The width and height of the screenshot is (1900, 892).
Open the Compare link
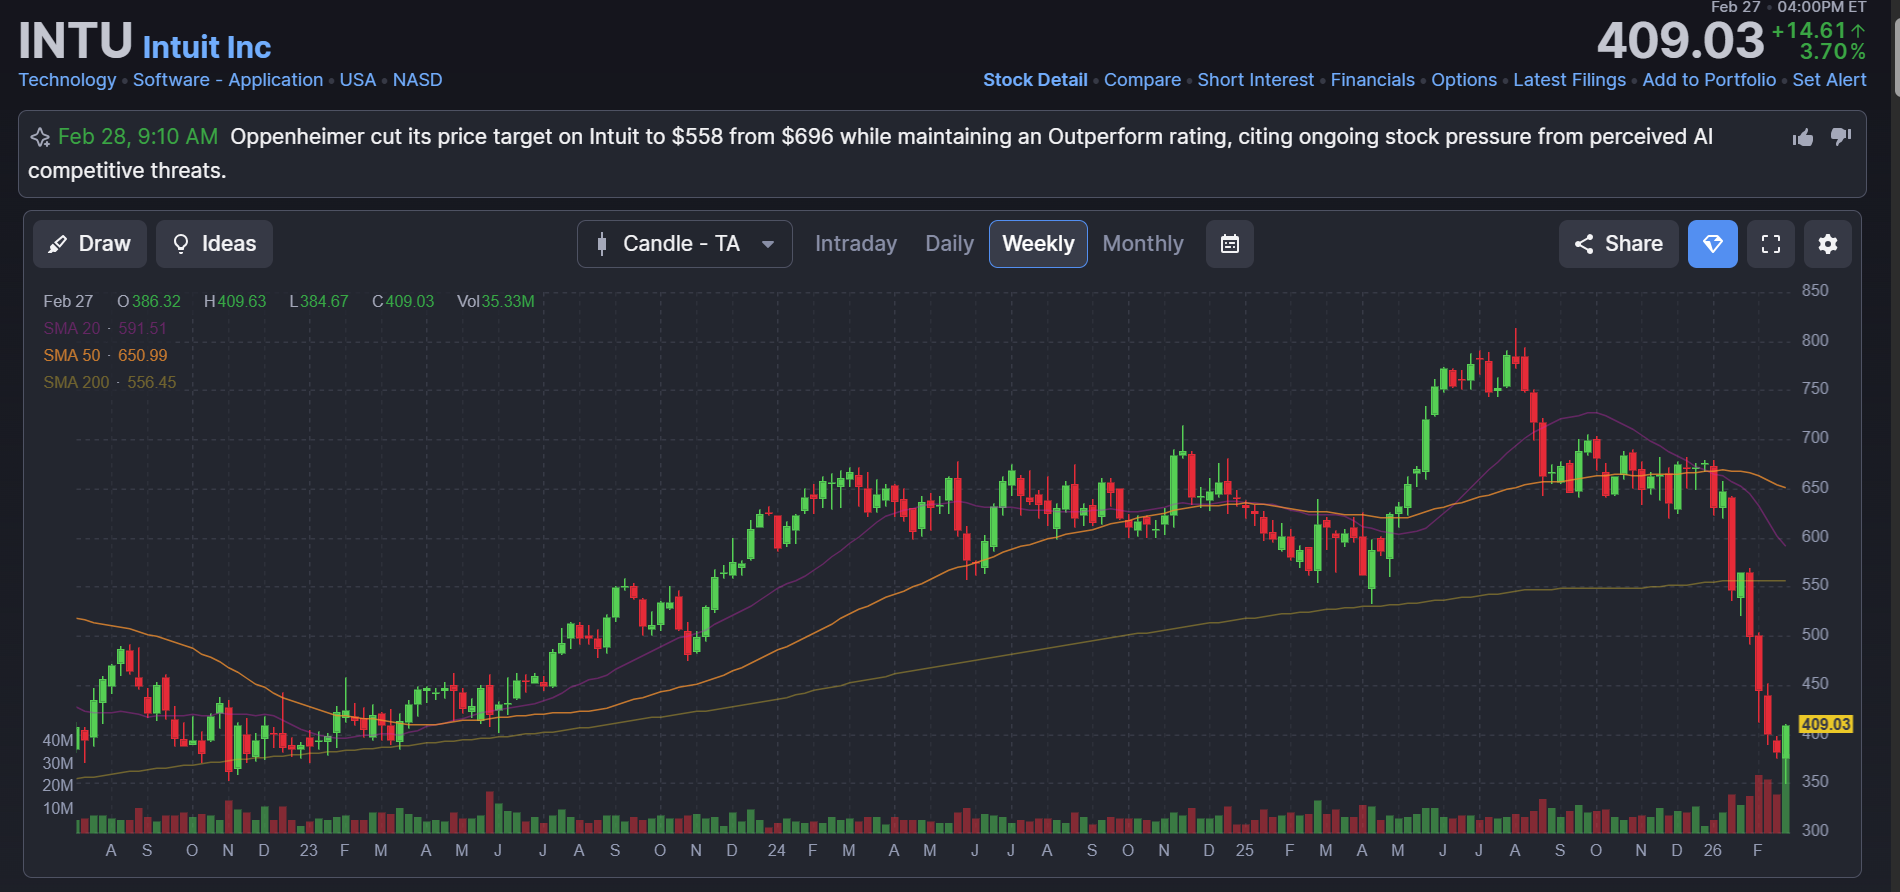tap(1143, 80)
